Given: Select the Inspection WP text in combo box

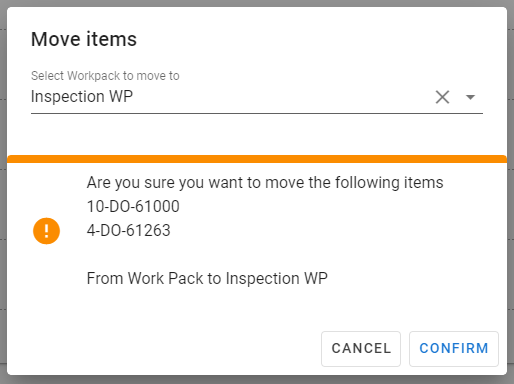Looking at the screenshot, I should (82, 97).
